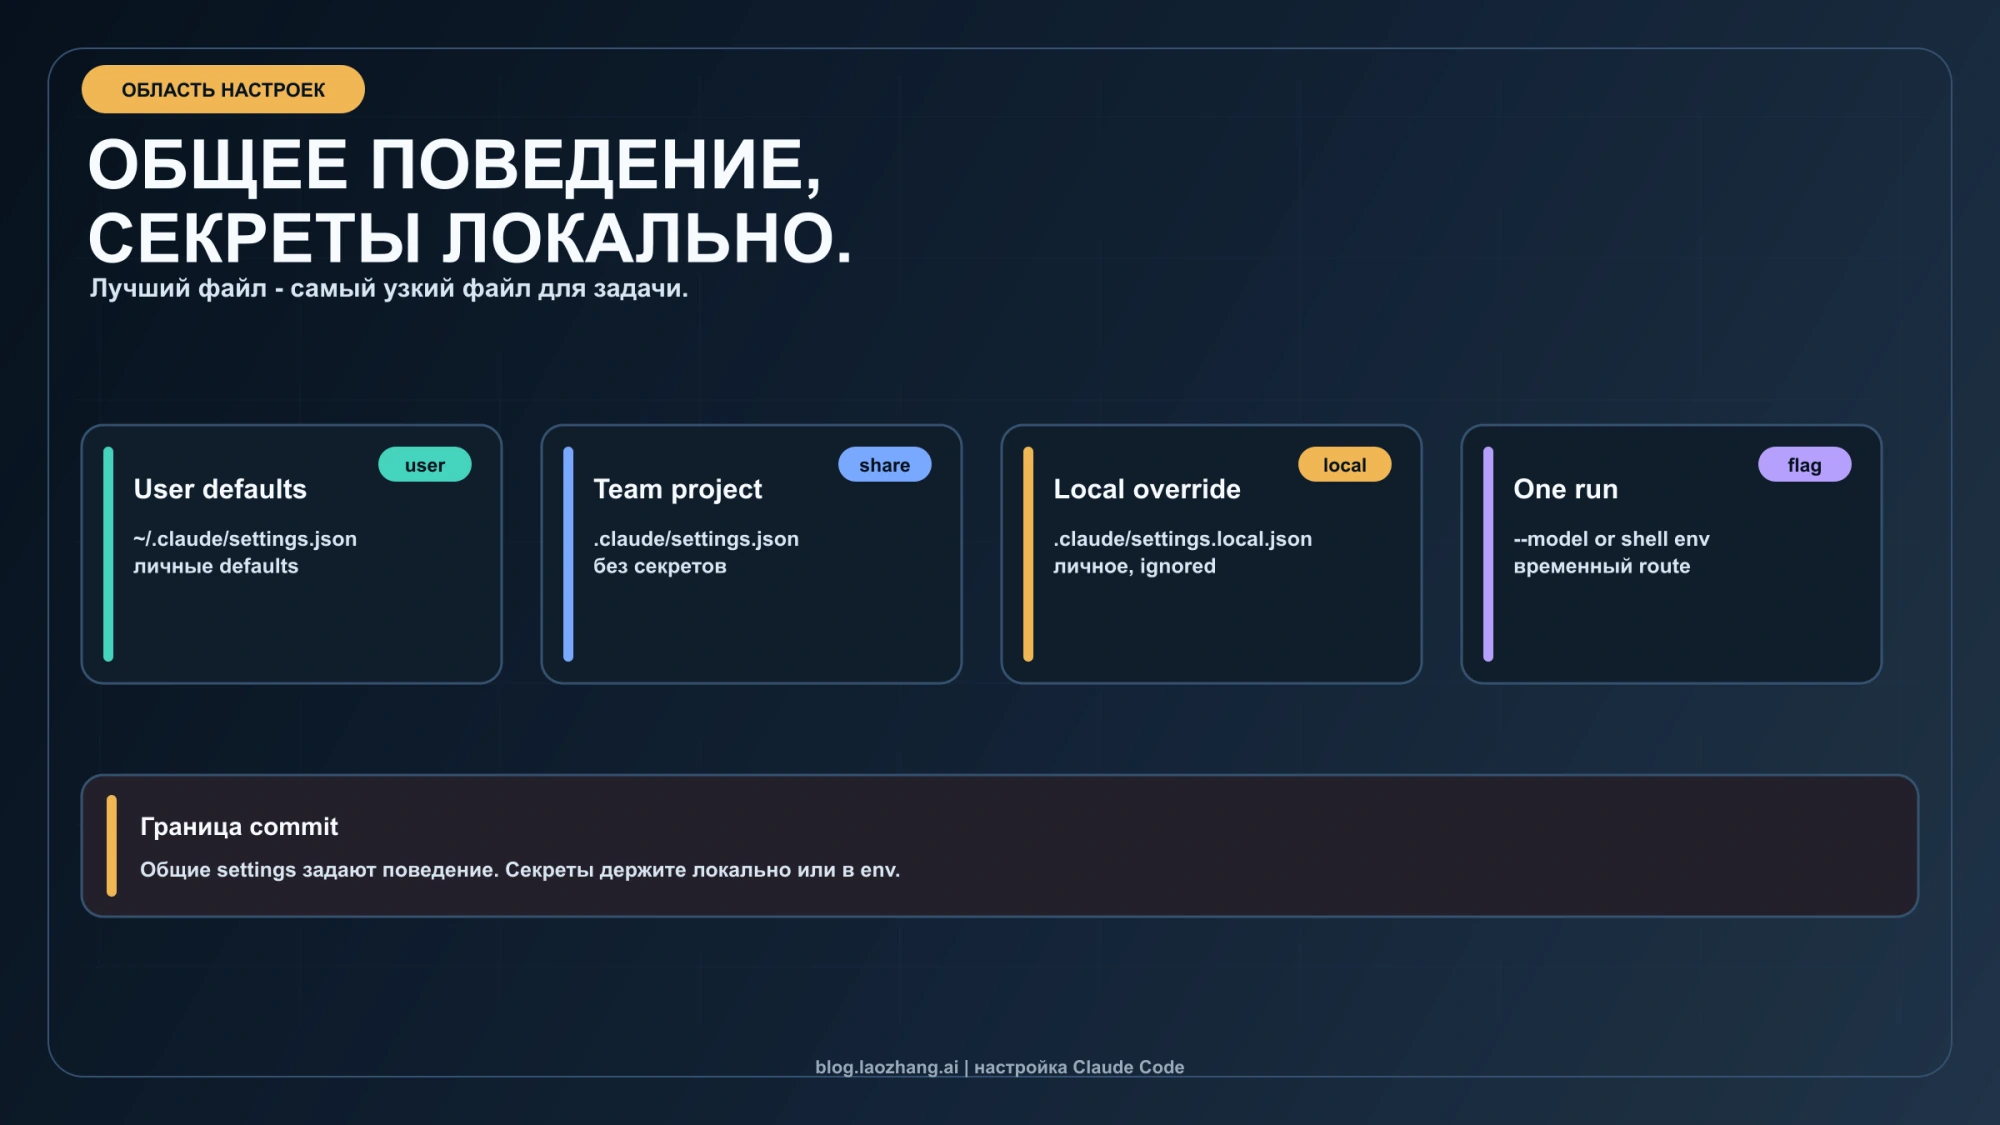Select the 'One run' card title
This screenshot has width=2000, height=1125.
pyautogui.click(x=1565, y=488)
